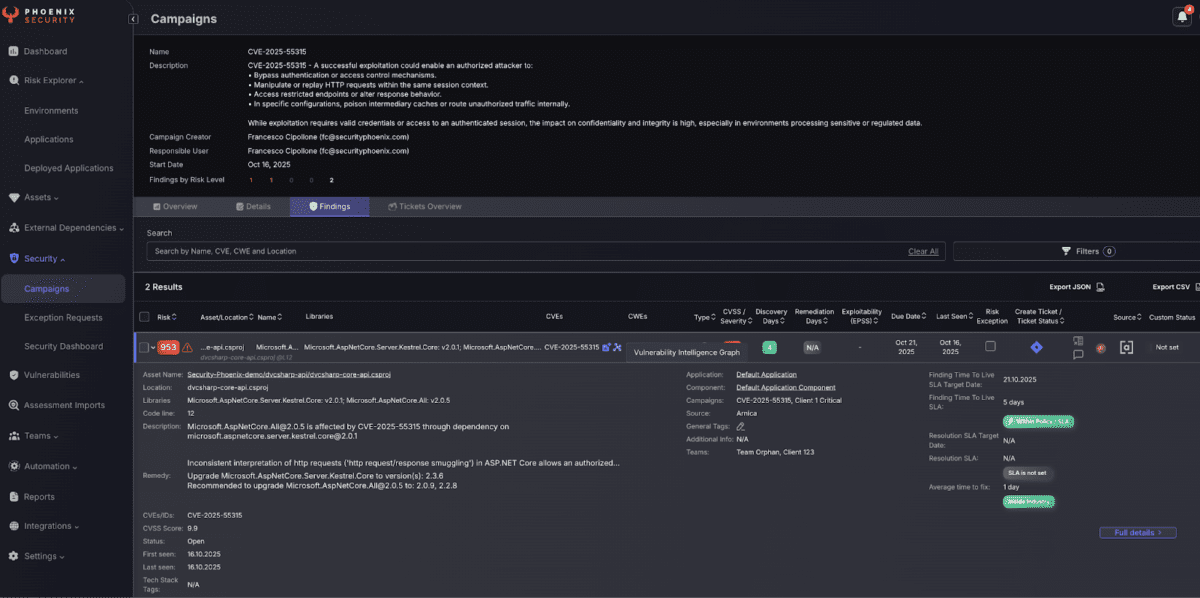Screen dimensions: 1200x598
Task: Open the notifications bell
Action: pos(1181,17)
